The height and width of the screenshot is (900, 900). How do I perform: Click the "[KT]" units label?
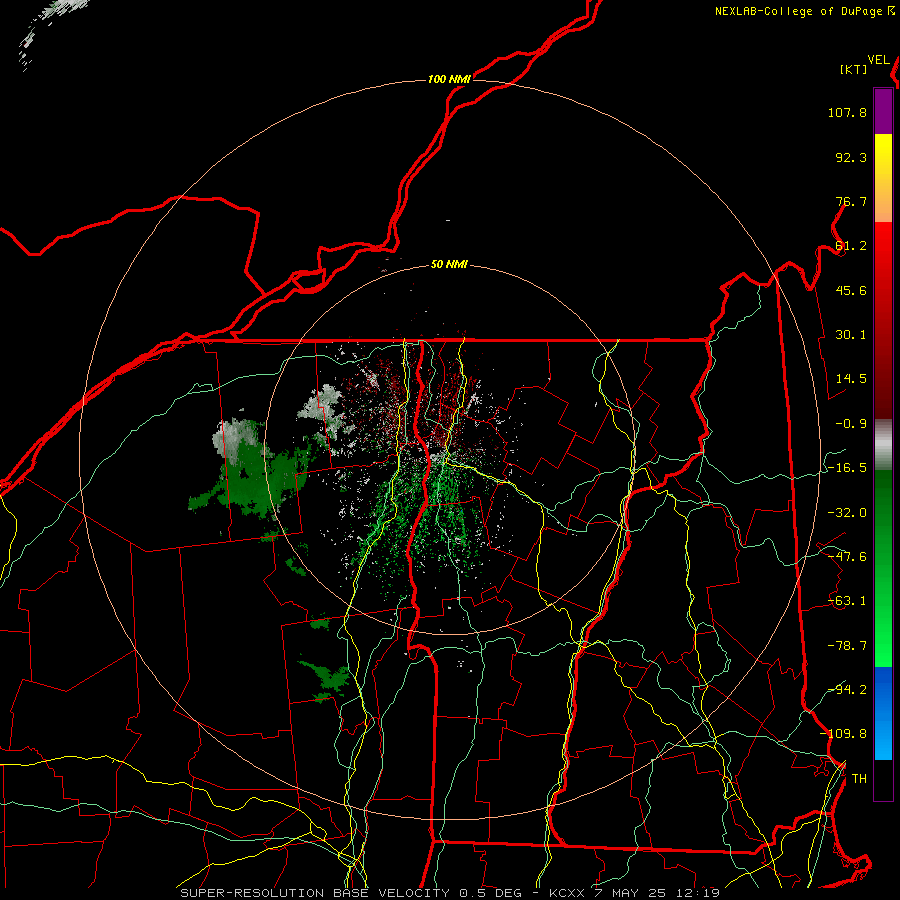click(x=854, y=69)
